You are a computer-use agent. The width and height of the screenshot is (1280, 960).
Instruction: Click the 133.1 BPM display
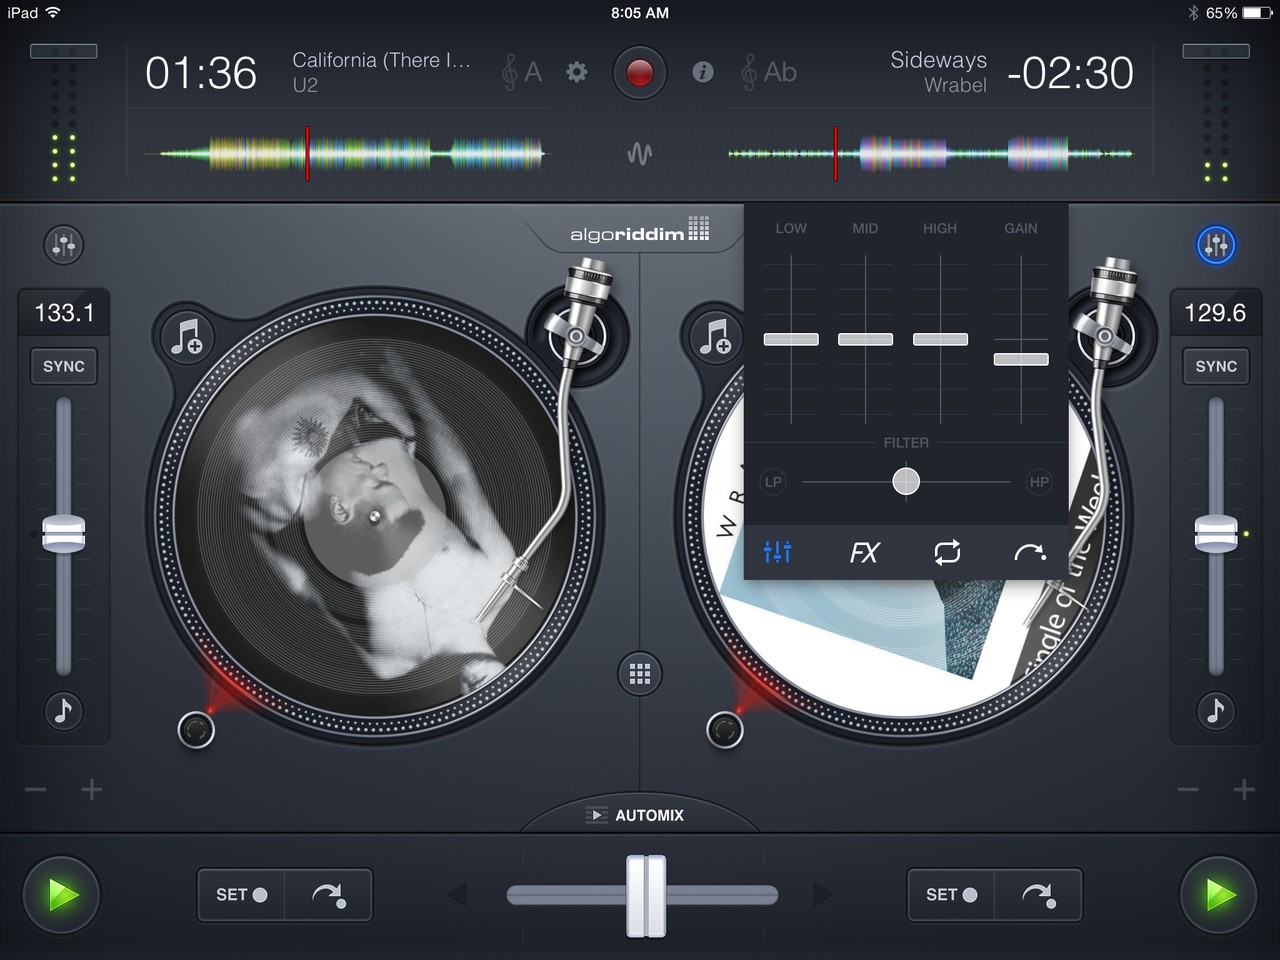[x=64, y=313]
